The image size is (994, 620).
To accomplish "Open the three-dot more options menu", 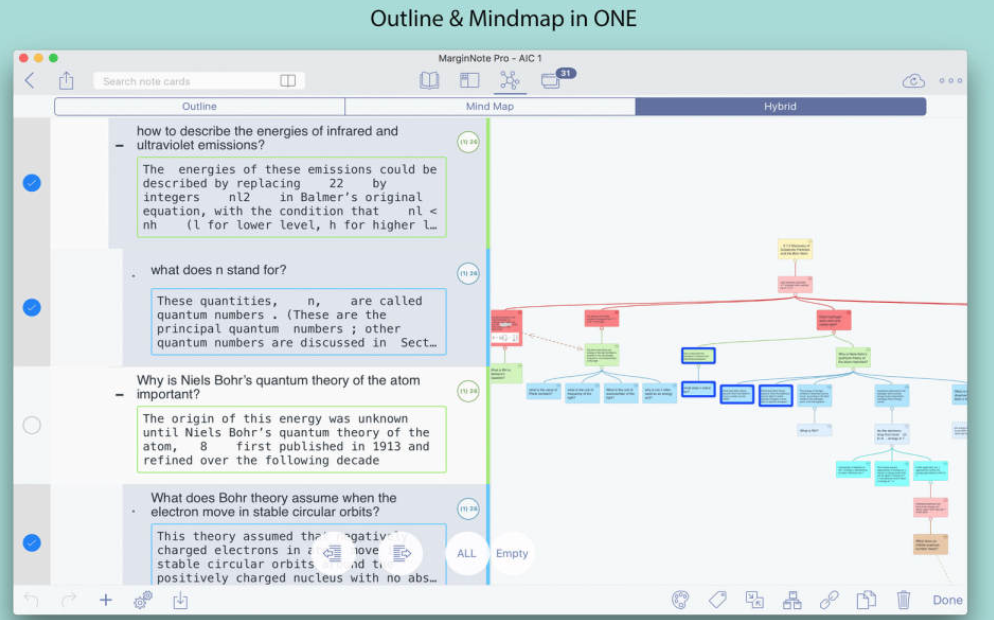I will pyautogui.click(x=951, y=81).
